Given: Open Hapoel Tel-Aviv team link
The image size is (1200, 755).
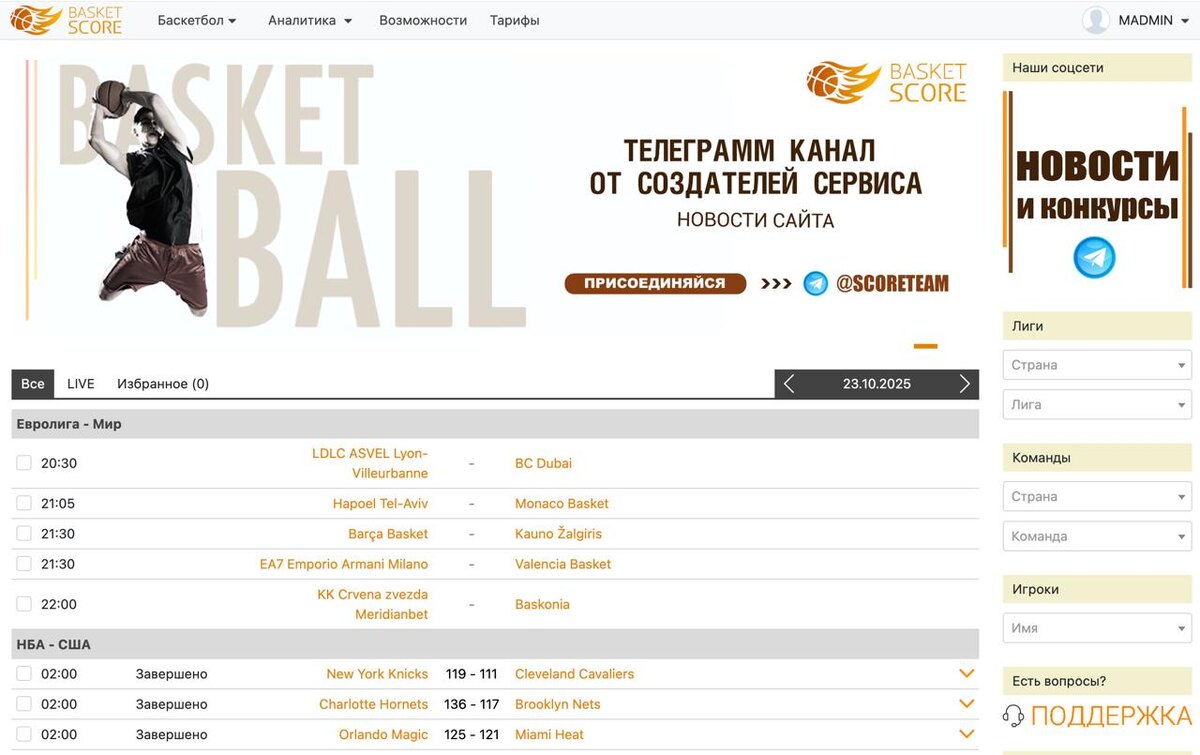Looking at the screenshot, I should tap(380, 503).
